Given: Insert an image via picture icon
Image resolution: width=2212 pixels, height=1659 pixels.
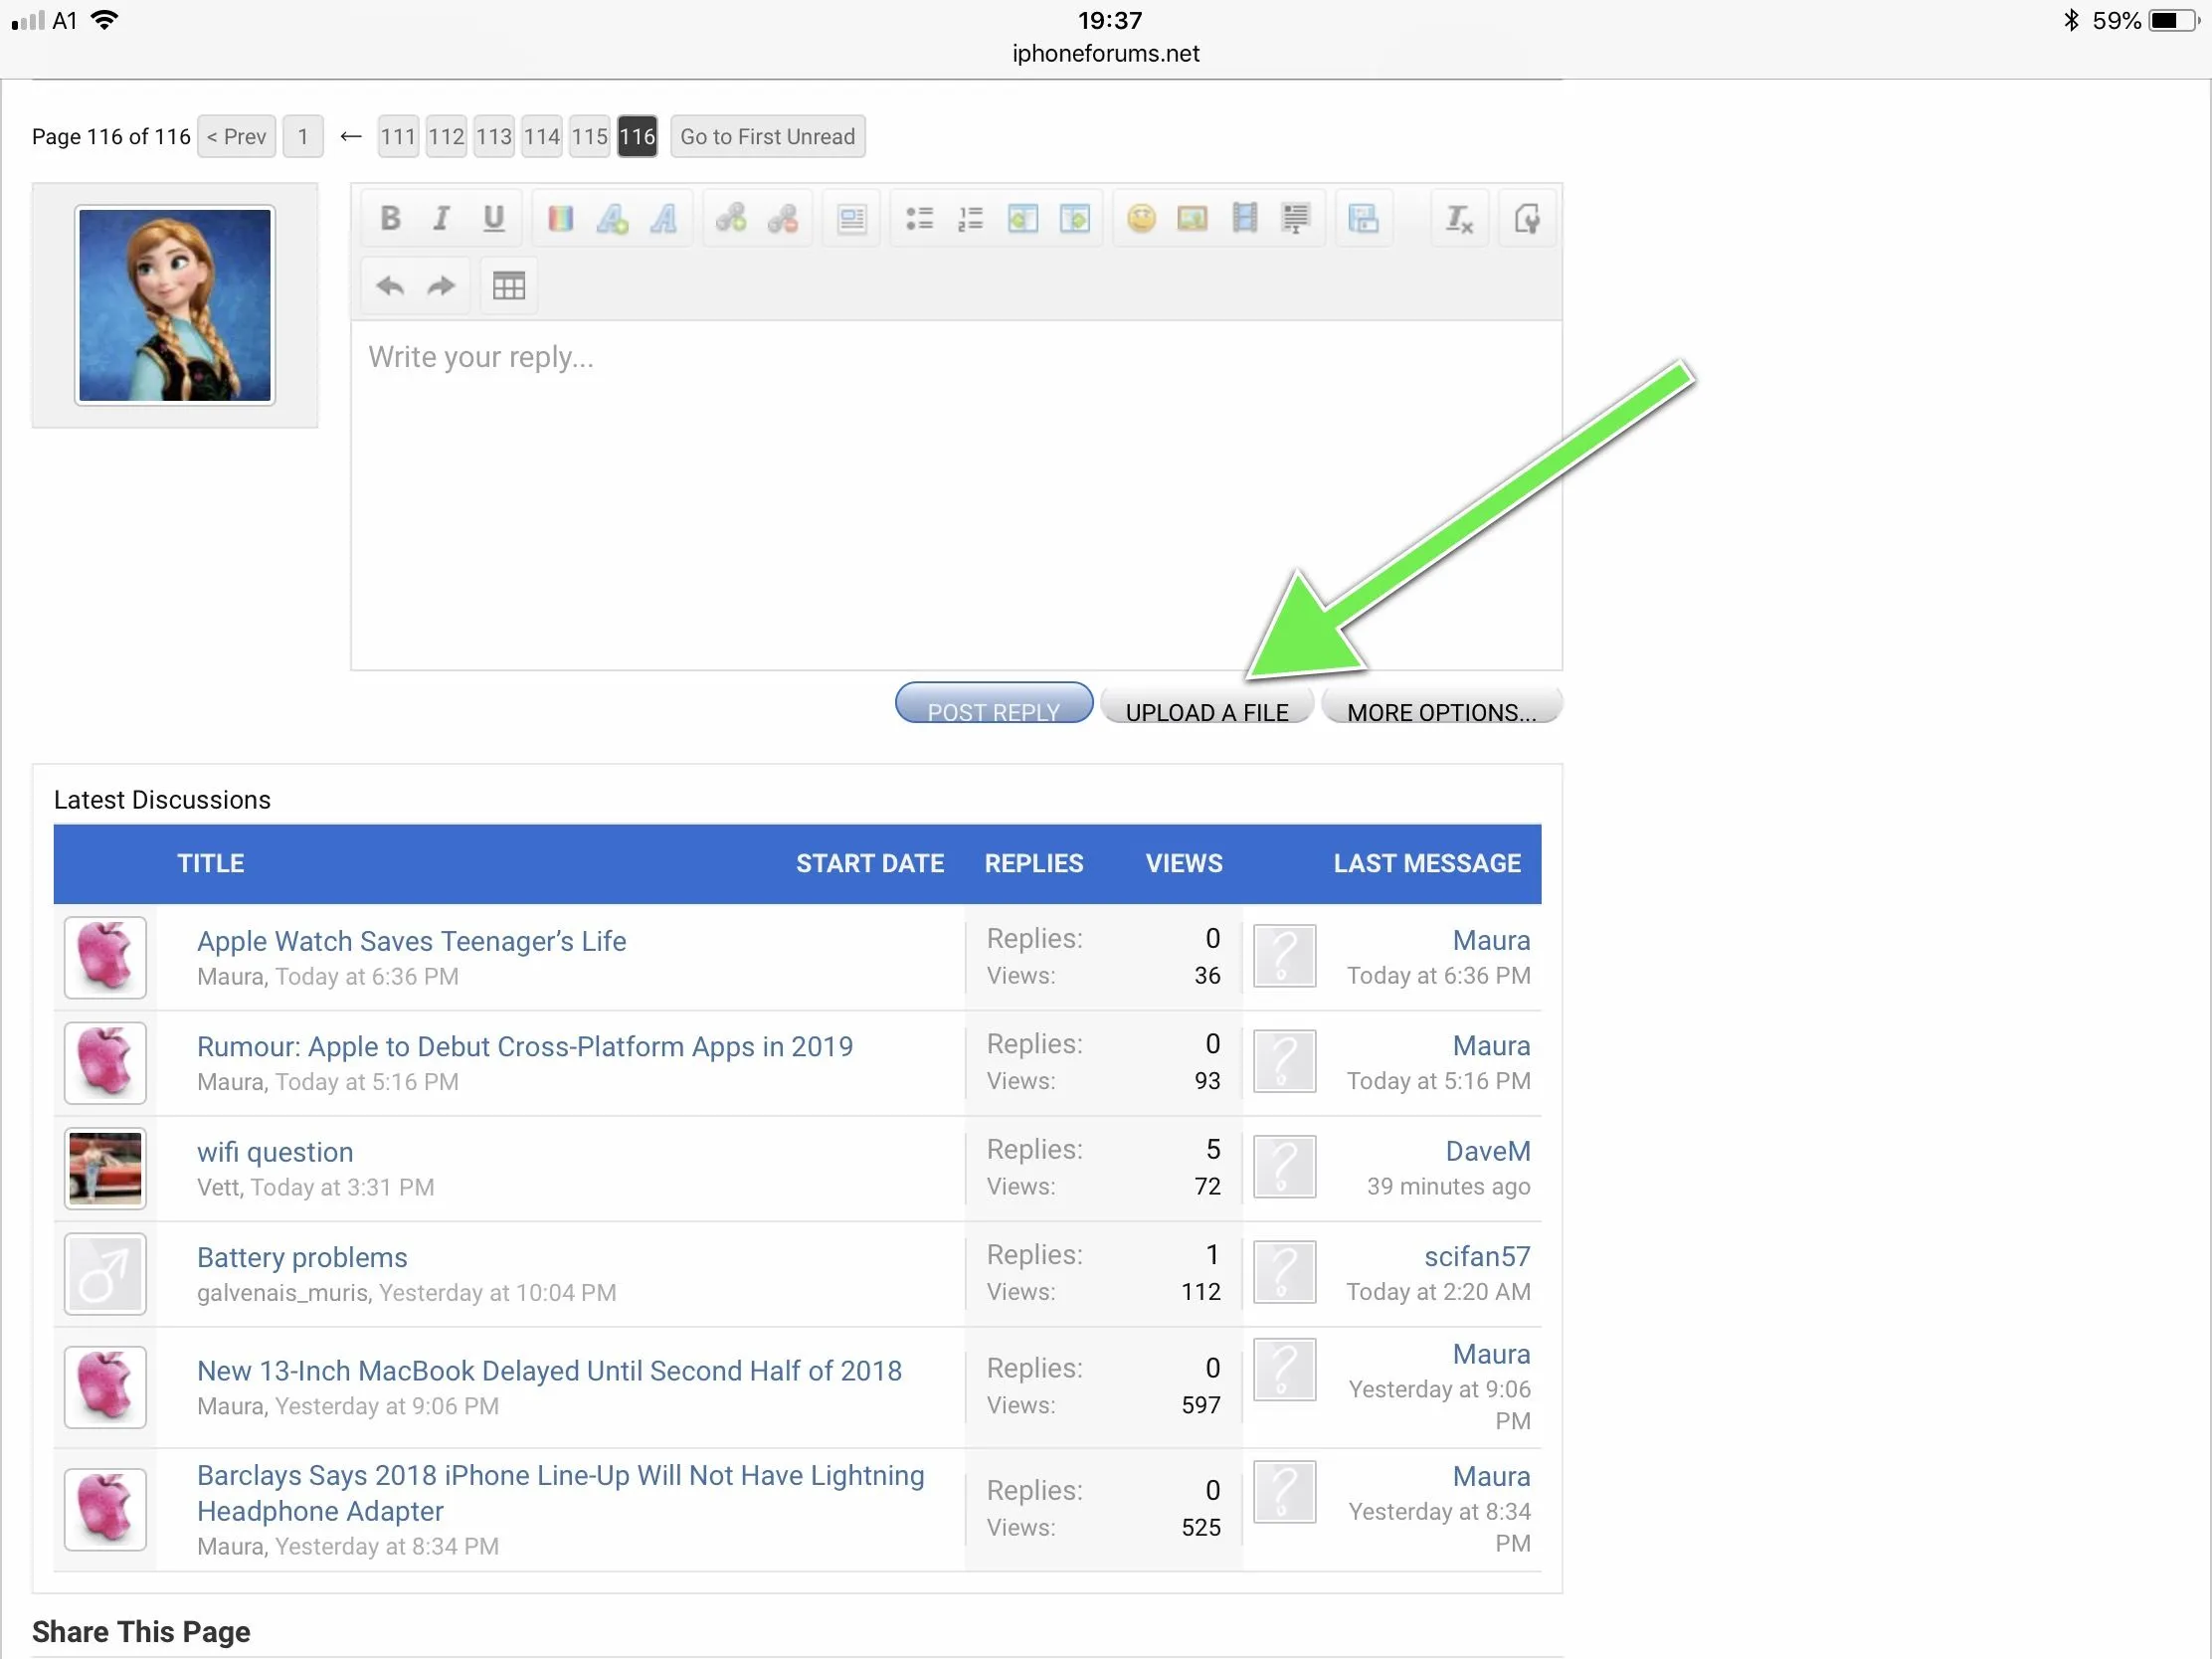Looking at the screenshot, I should [x=1192, y=218].
